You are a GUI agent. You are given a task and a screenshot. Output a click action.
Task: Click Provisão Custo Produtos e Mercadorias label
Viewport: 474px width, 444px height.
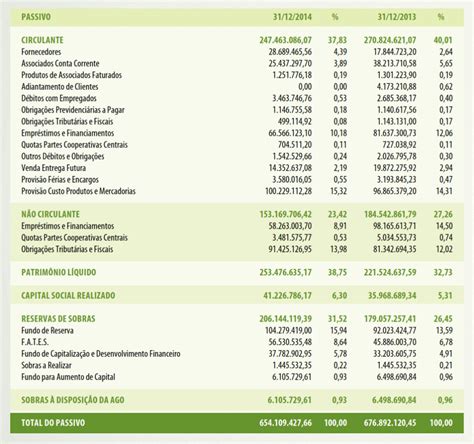78,191
